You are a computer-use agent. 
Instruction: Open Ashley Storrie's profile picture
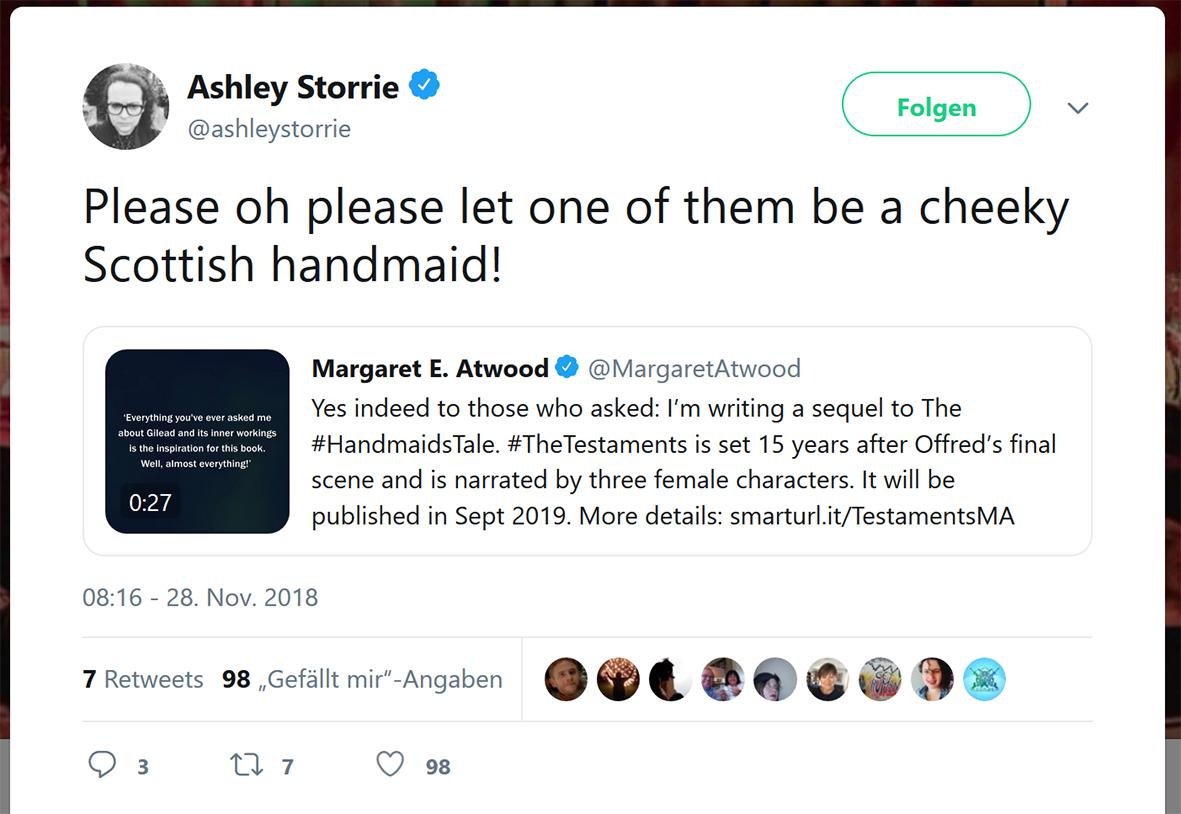tap(126, 106)
